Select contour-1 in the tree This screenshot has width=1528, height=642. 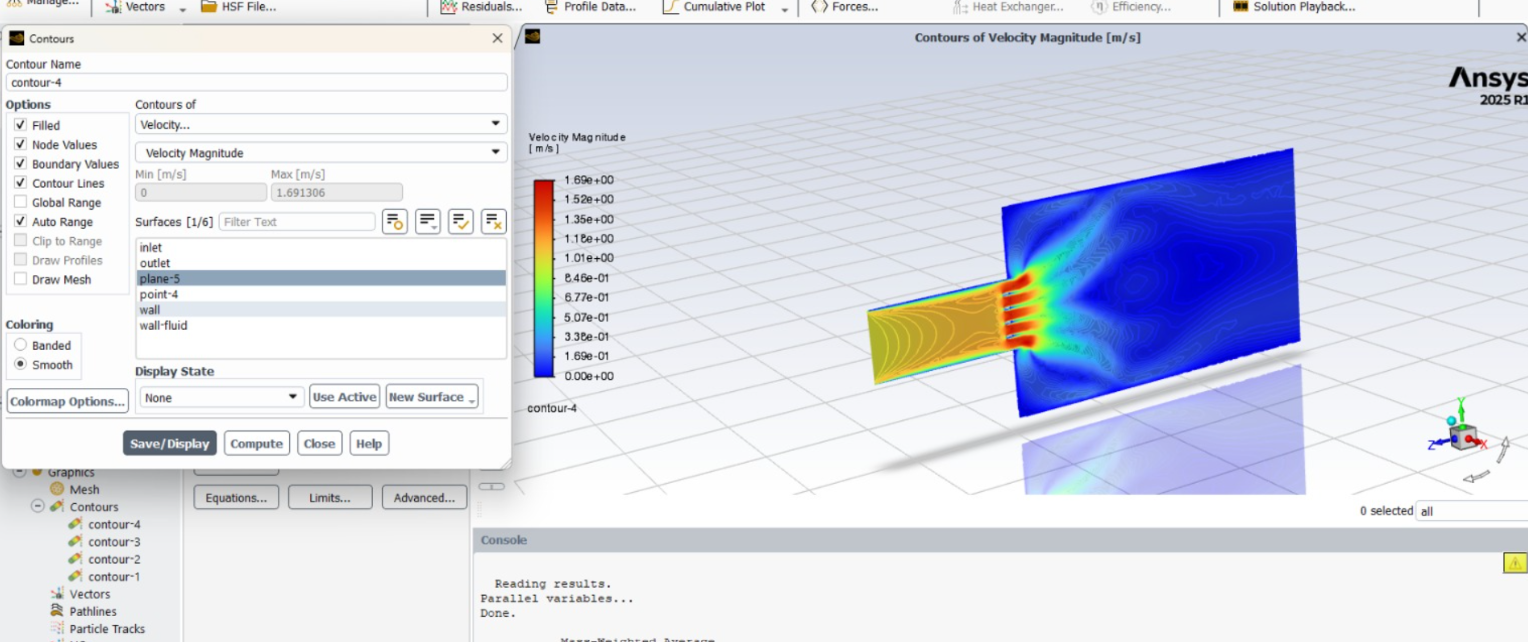point(114,577)
